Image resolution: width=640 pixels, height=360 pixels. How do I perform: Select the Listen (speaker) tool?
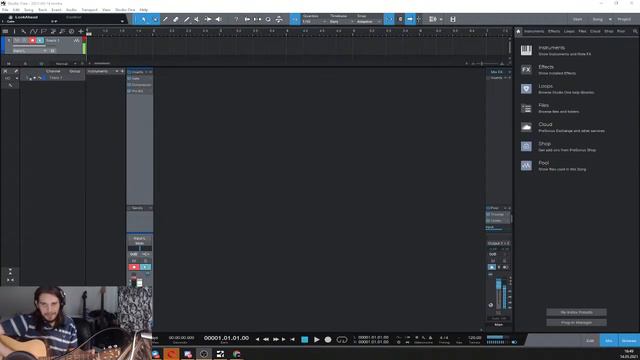point(219,19)
